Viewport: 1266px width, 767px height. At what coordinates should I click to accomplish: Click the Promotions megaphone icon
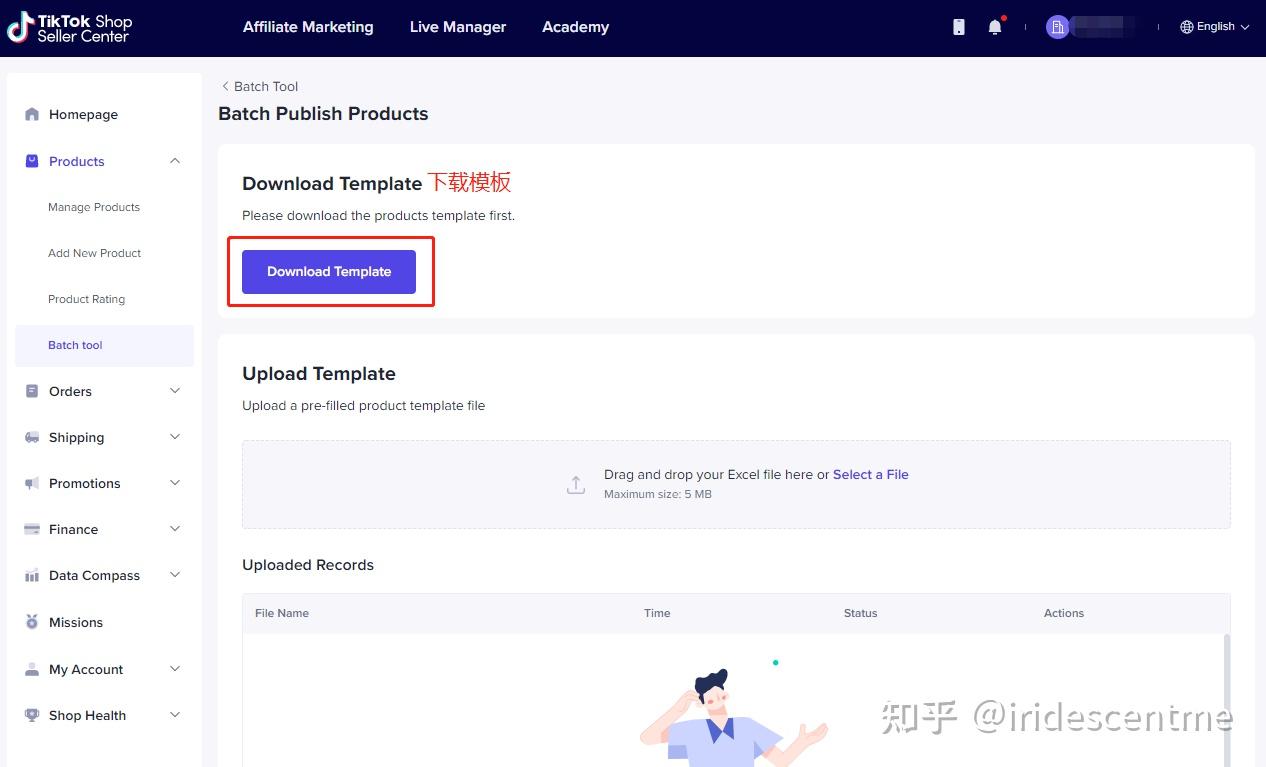click(31, 483)
